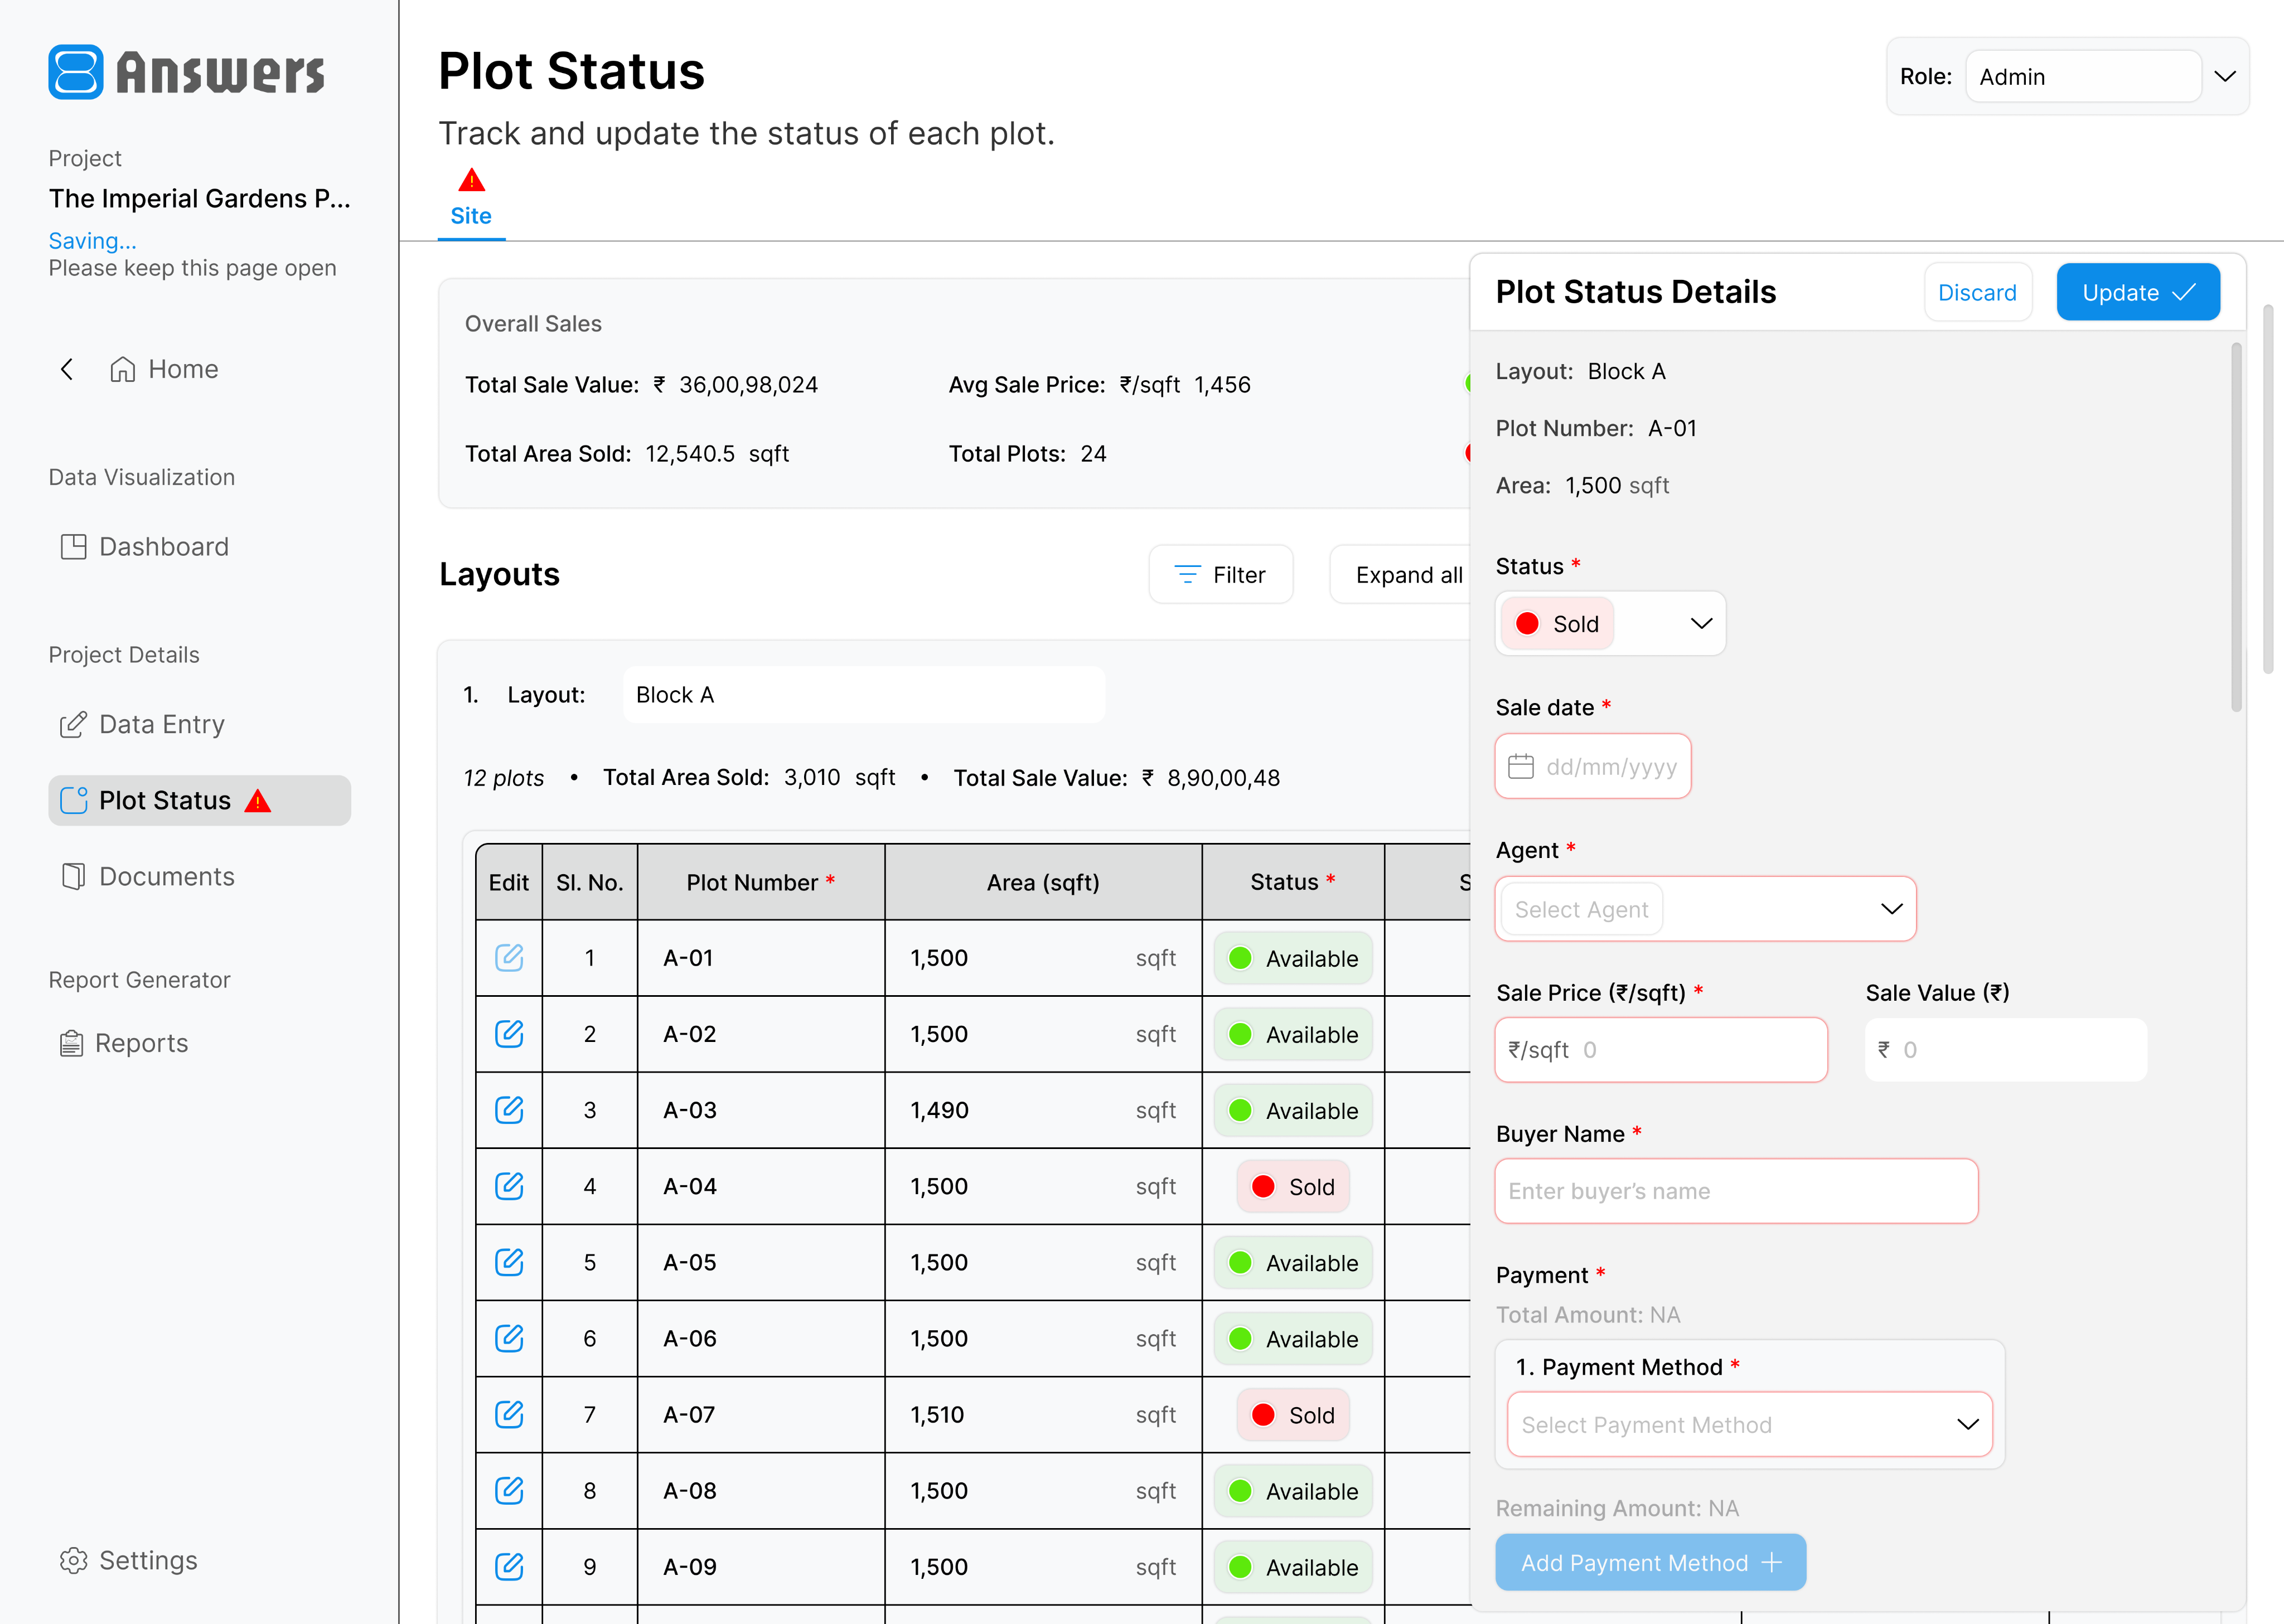
Task: Click the Settings gear icon
Action: [x=73, y=1560]
